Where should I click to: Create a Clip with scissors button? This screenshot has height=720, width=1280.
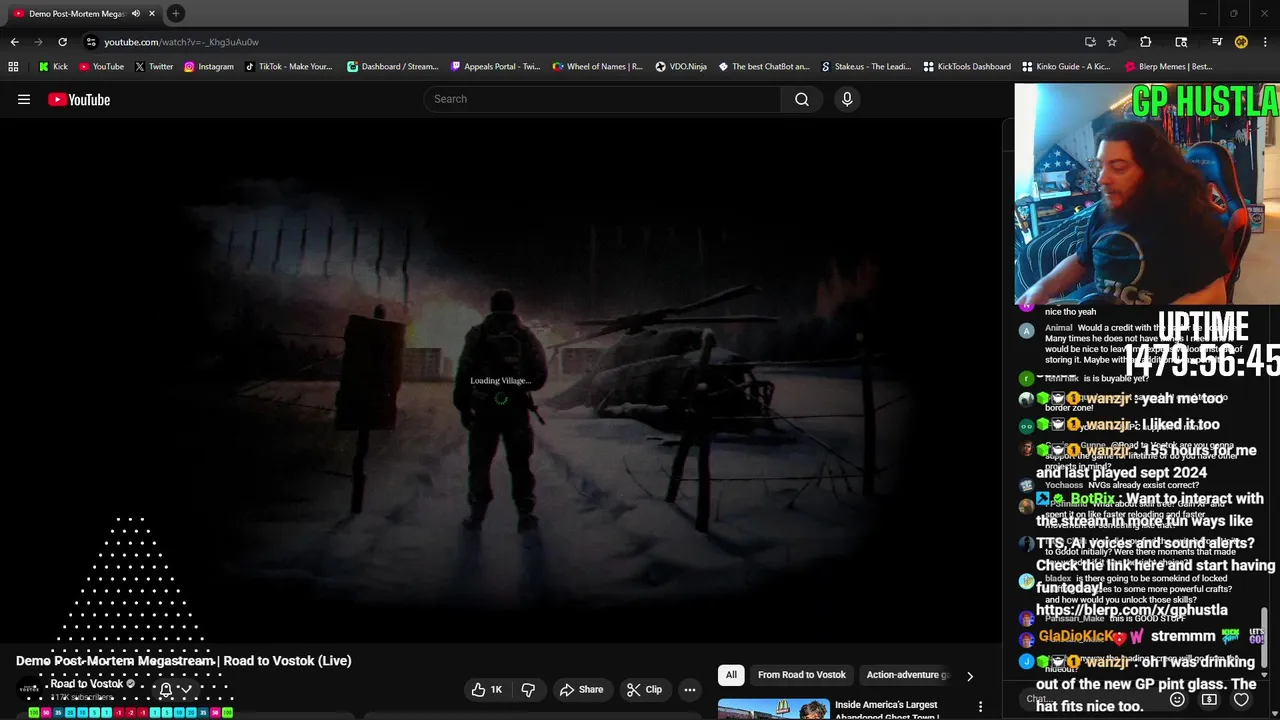click(x=644, y=689)
